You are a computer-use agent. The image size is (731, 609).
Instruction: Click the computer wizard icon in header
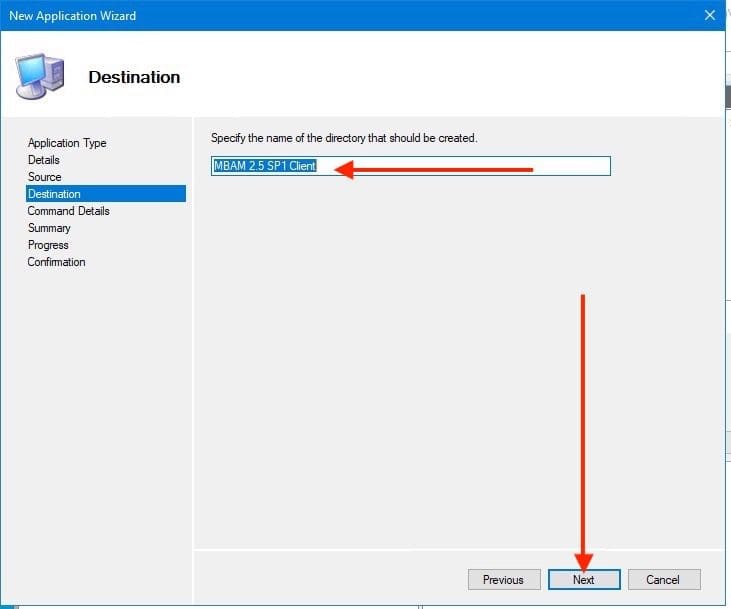click(x=39, y=76)
